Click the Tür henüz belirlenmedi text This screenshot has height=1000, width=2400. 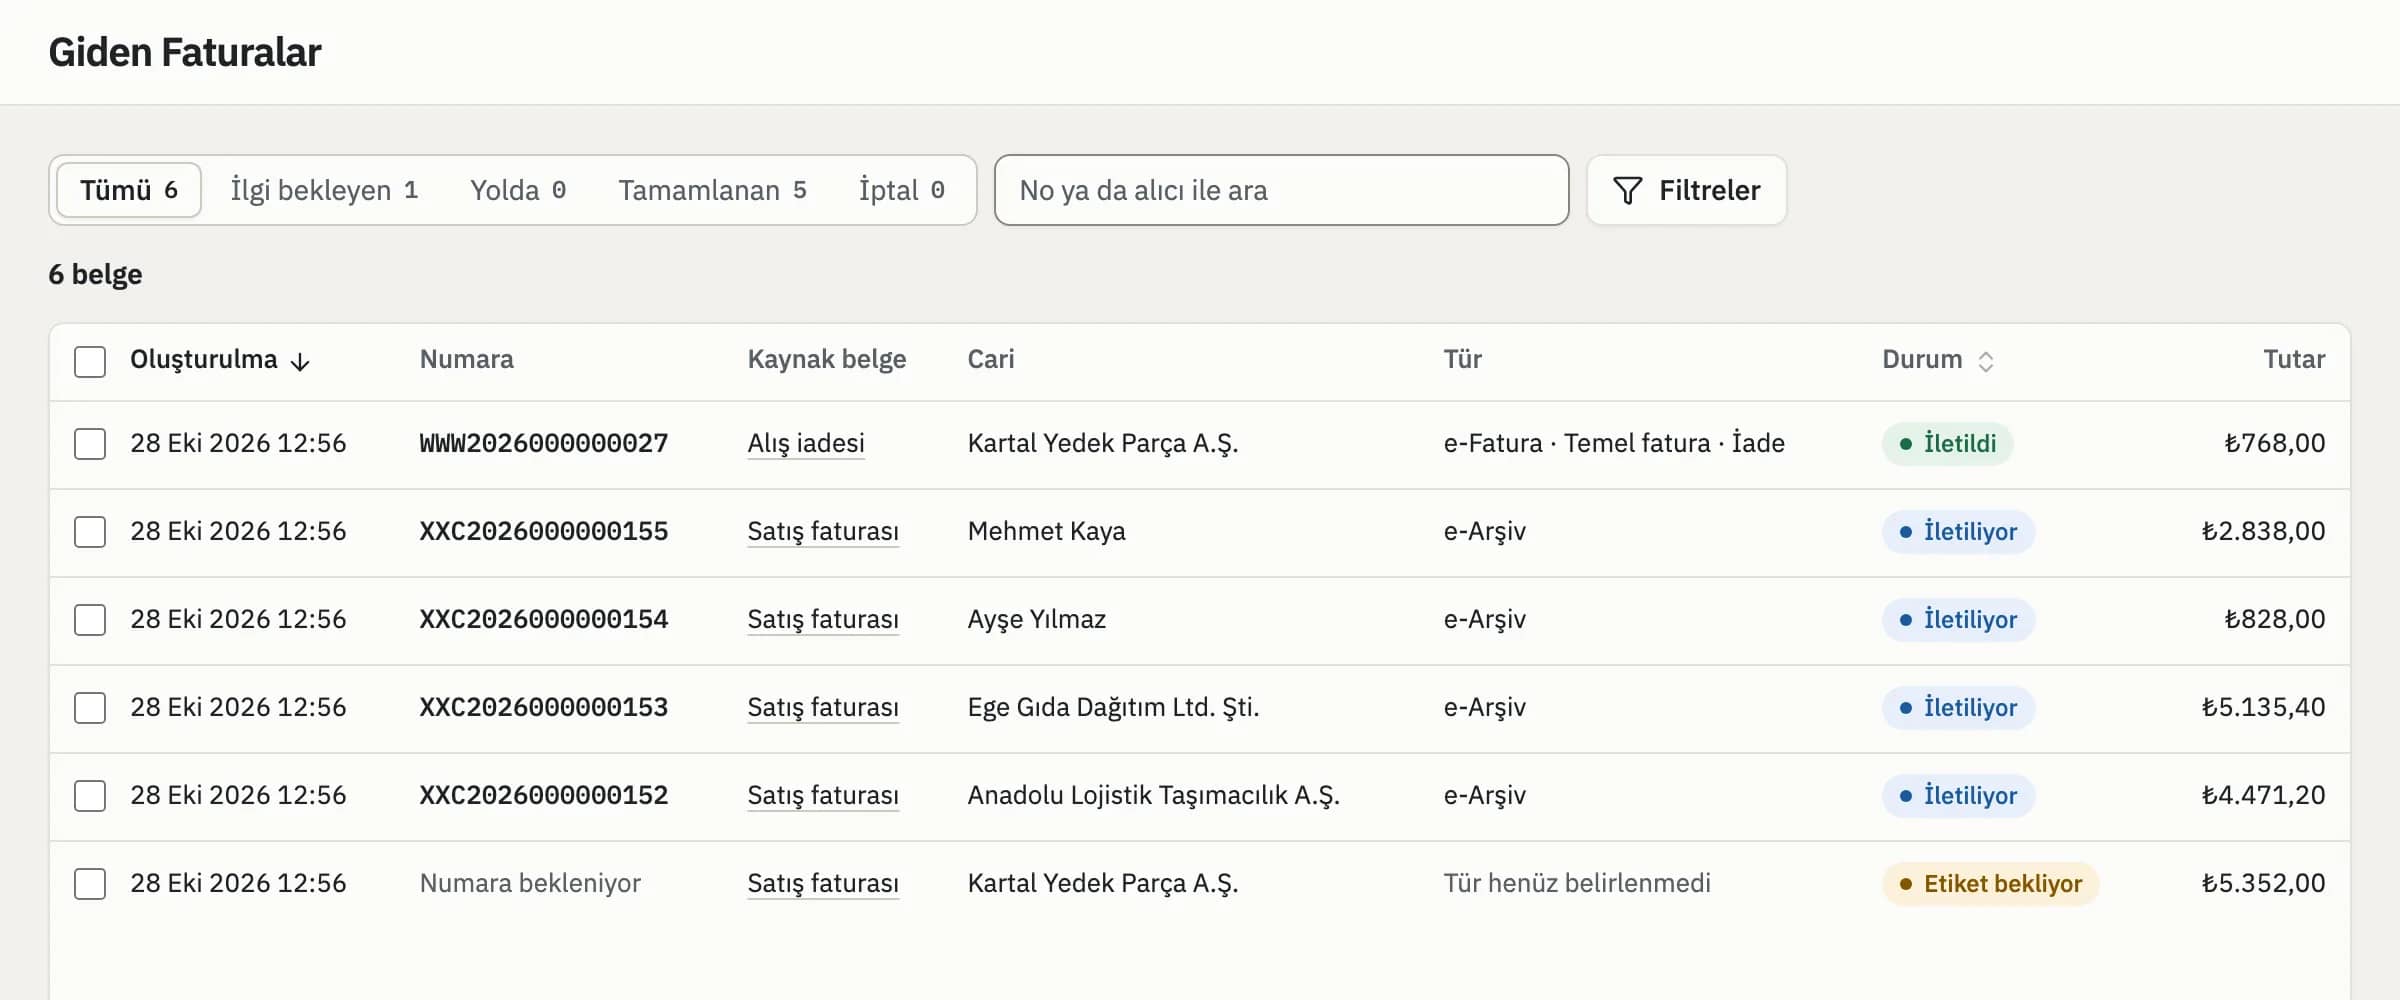pyautogui.click(x=1577, y=883)
